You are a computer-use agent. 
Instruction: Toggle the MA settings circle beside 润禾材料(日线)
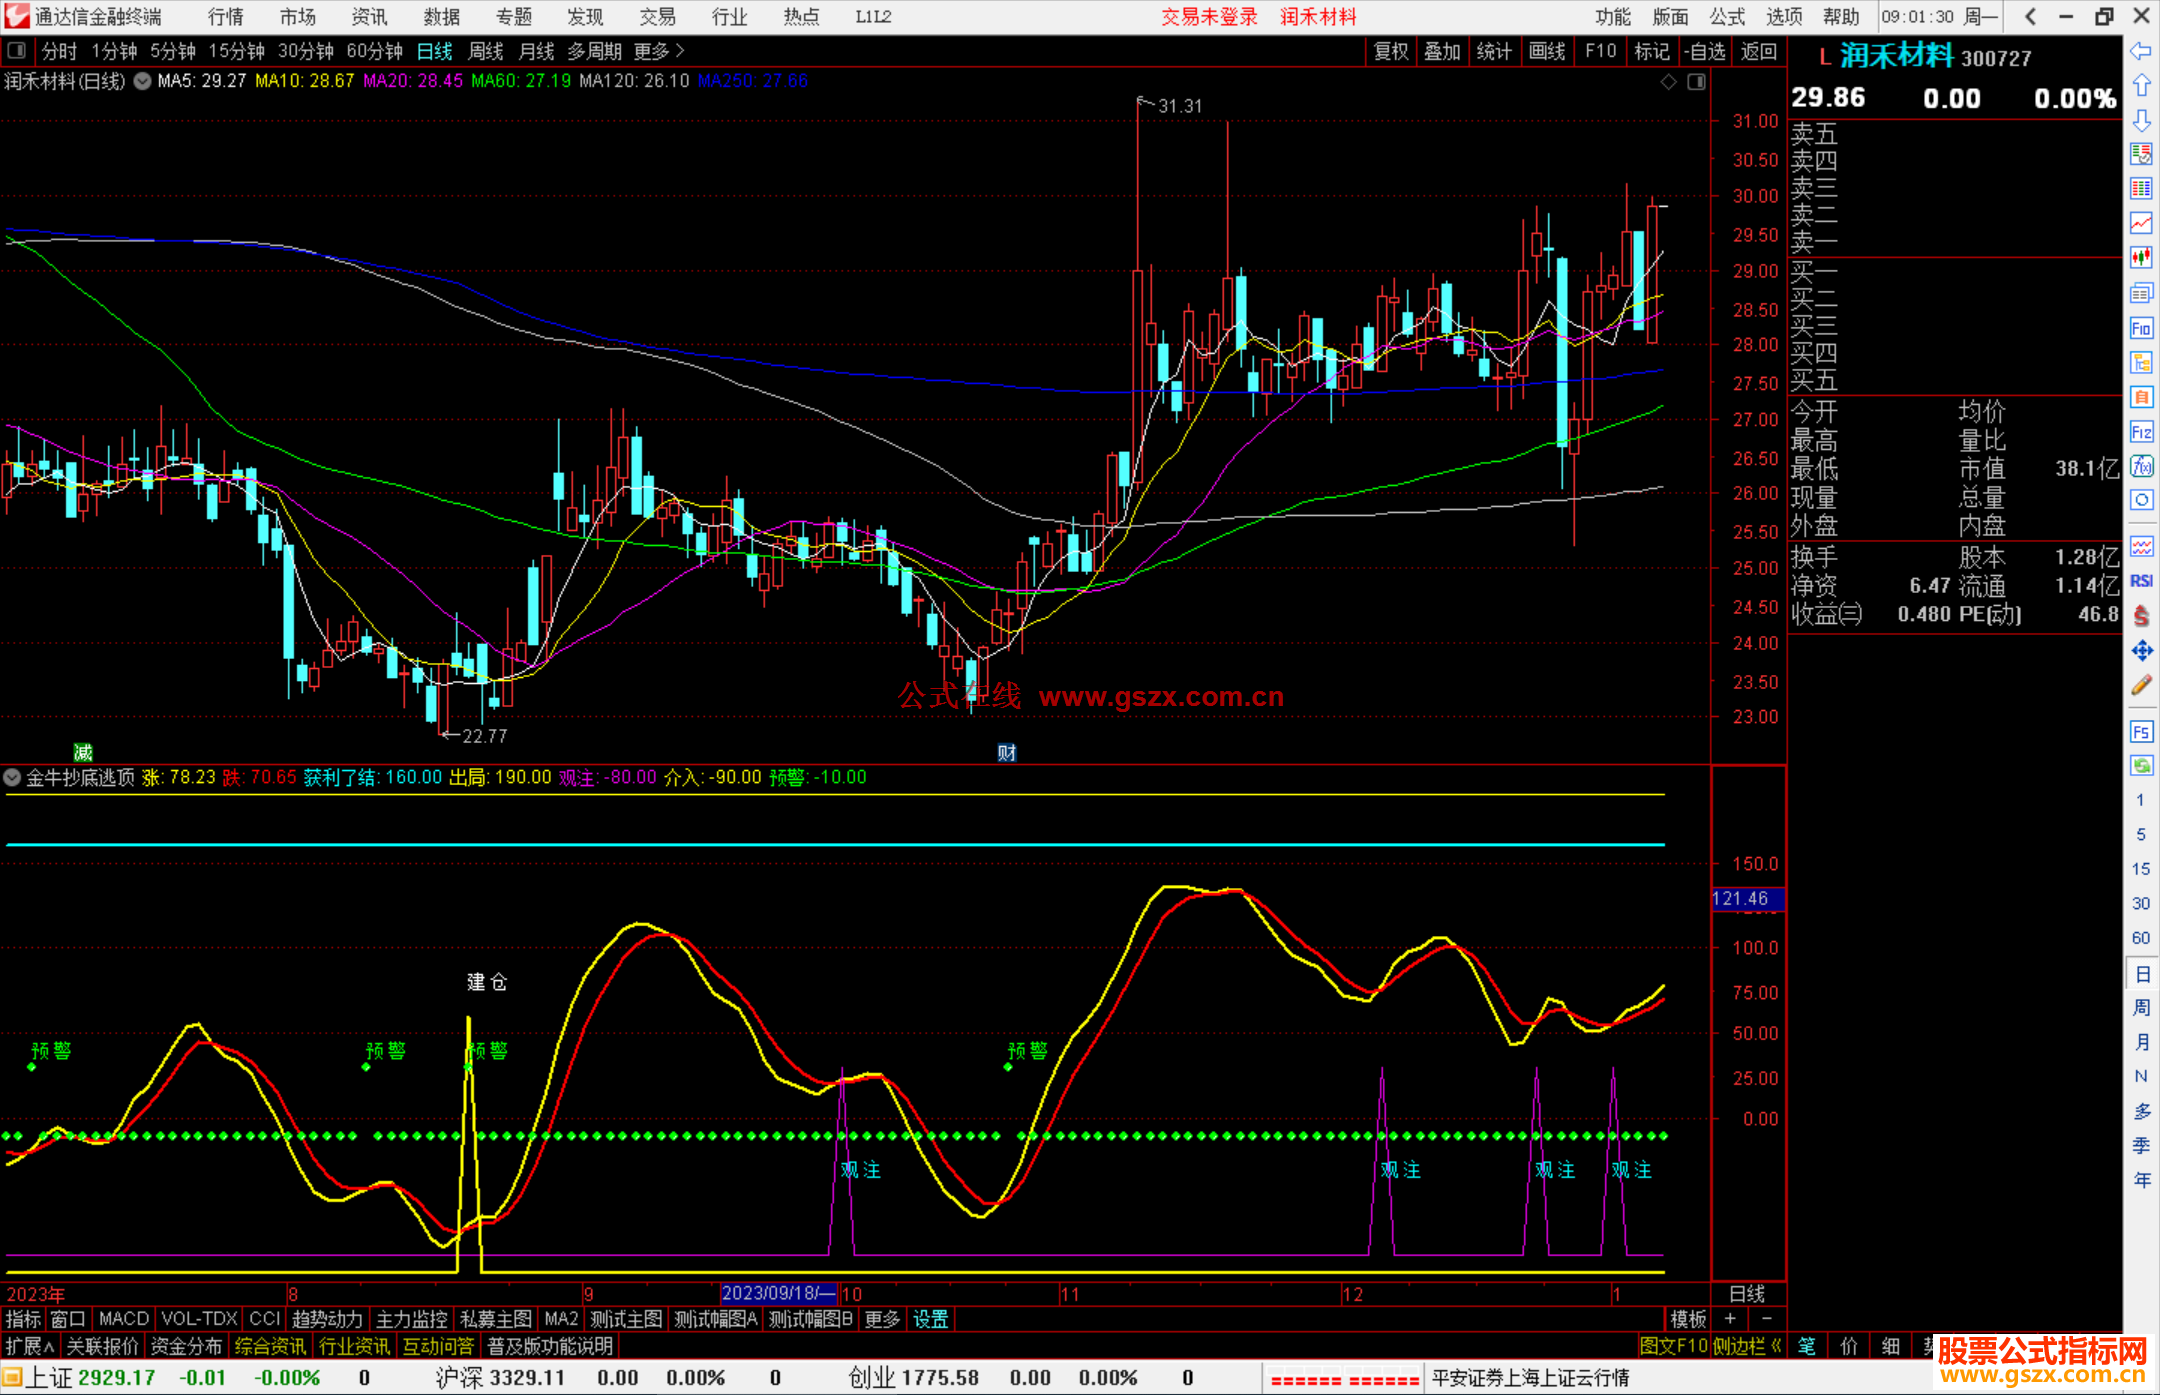(x=143, y=81)
